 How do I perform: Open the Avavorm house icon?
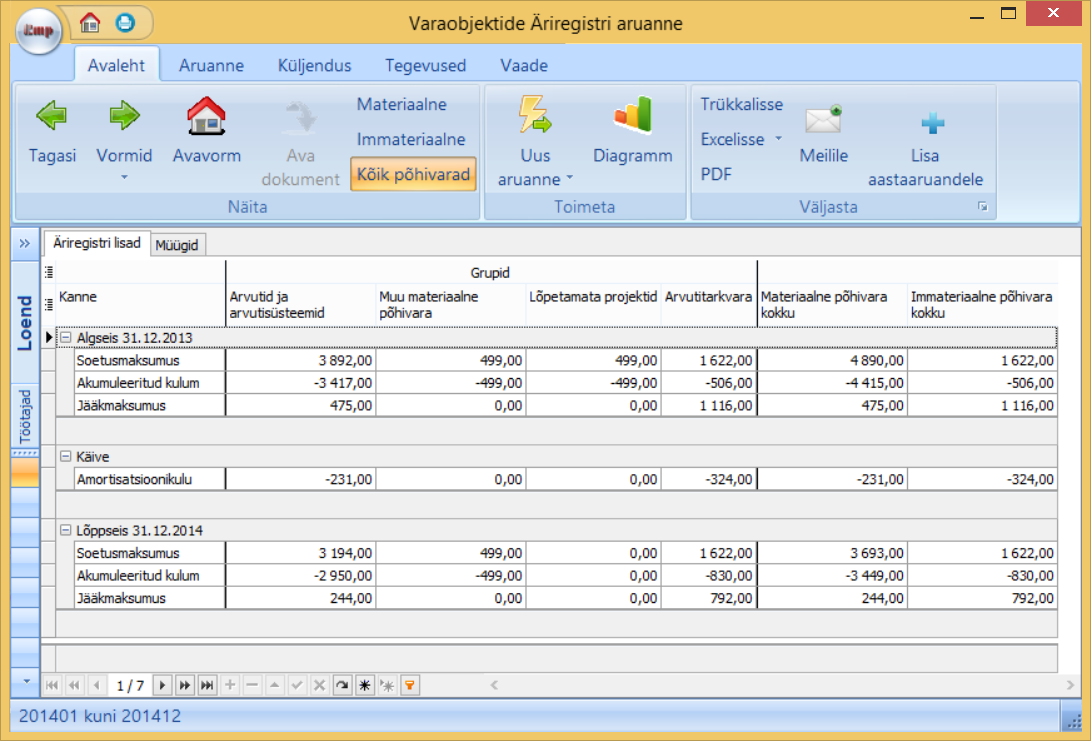click(207, 117)
